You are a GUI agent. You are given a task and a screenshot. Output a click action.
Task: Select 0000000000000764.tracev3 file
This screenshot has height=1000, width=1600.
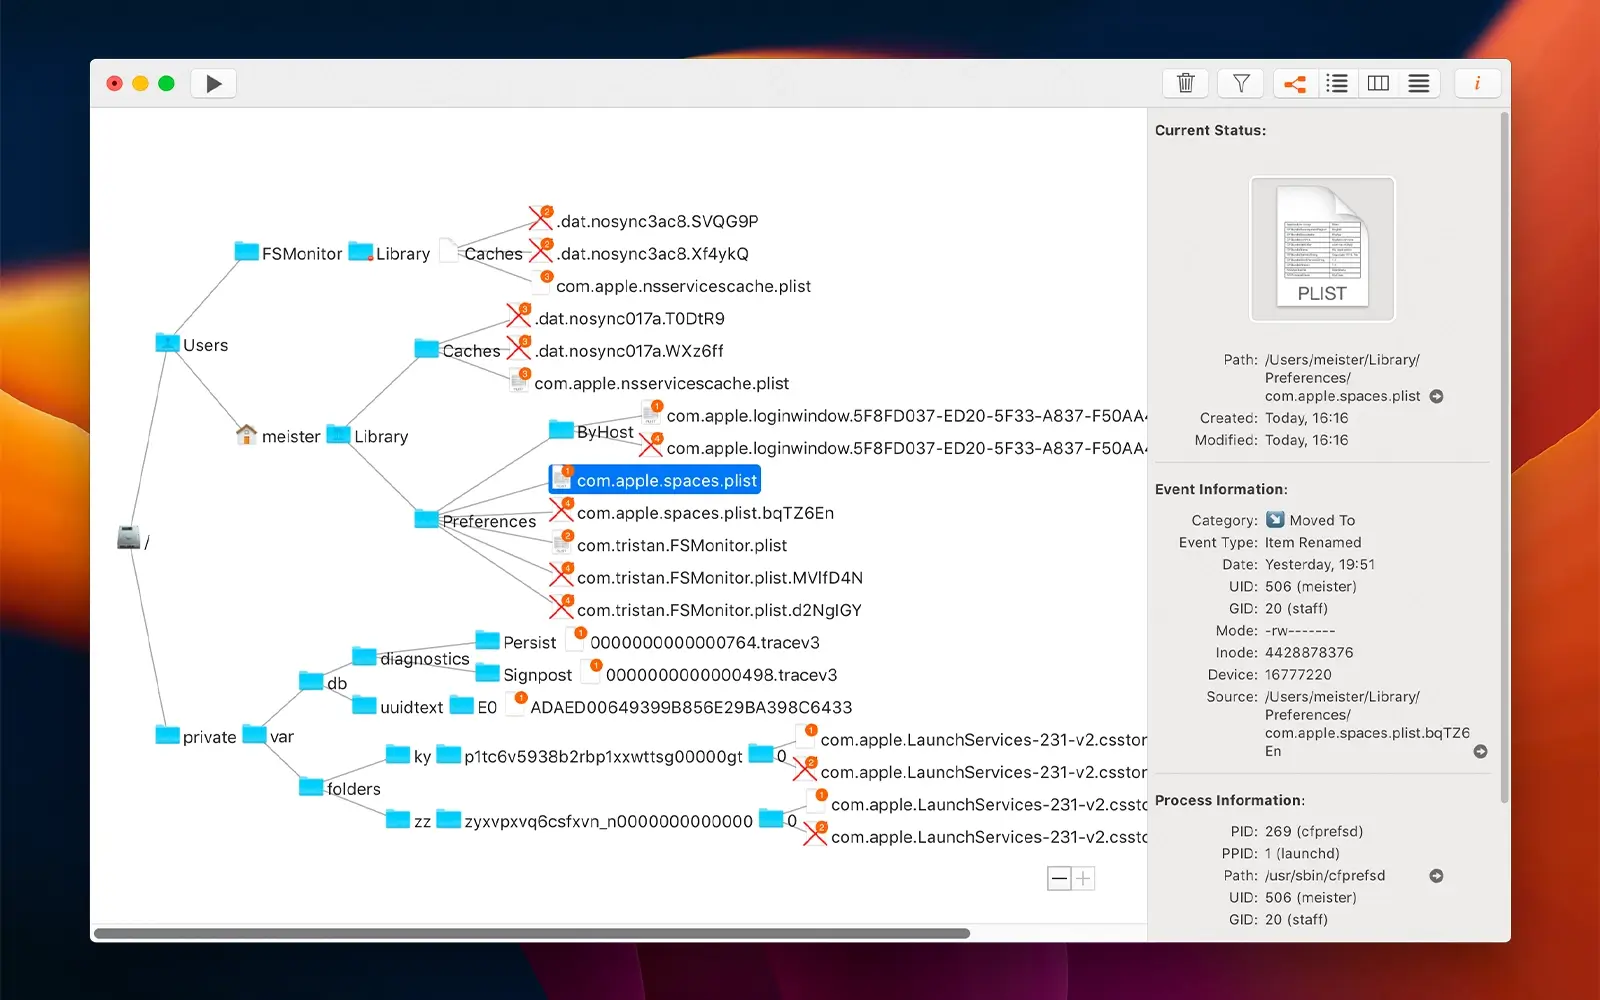[x=694, y=641]
